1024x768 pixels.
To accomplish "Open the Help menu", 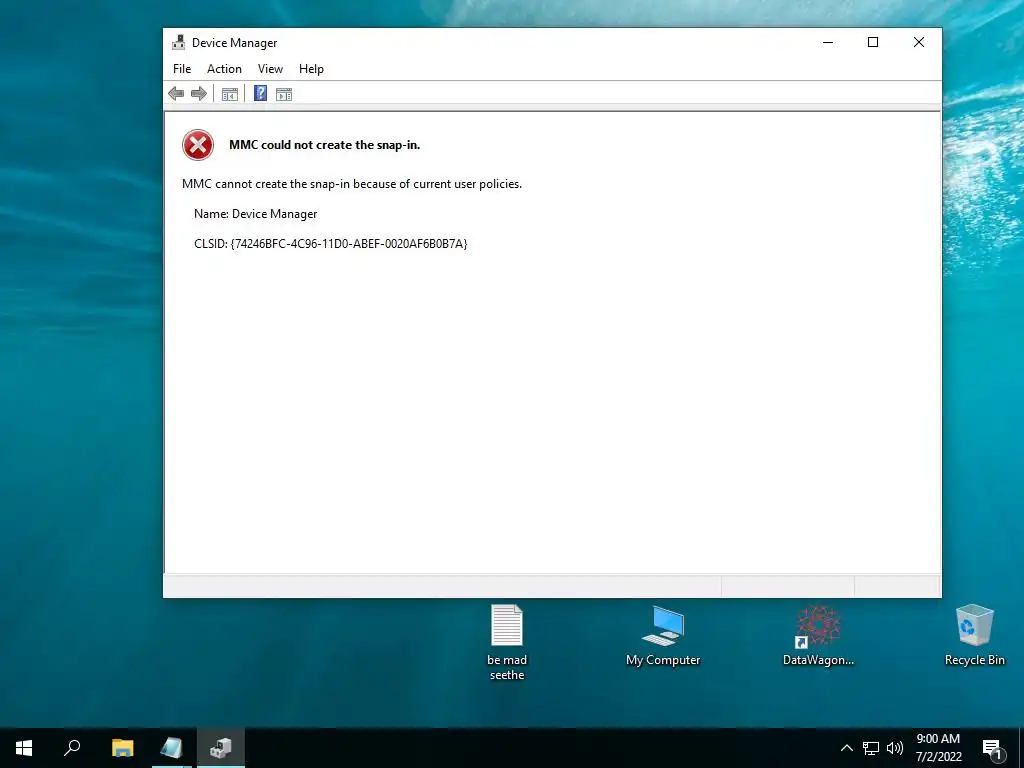I will pos(311,69).
